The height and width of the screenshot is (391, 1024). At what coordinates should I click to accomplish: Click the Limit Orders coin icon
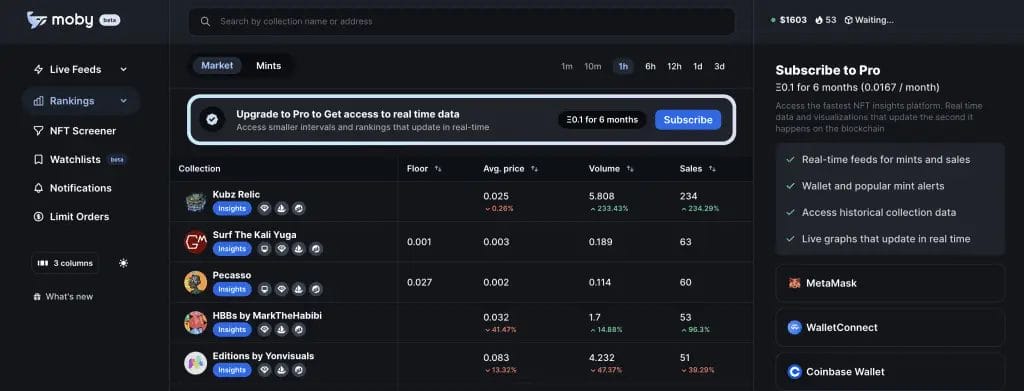(x=39, y=217)
